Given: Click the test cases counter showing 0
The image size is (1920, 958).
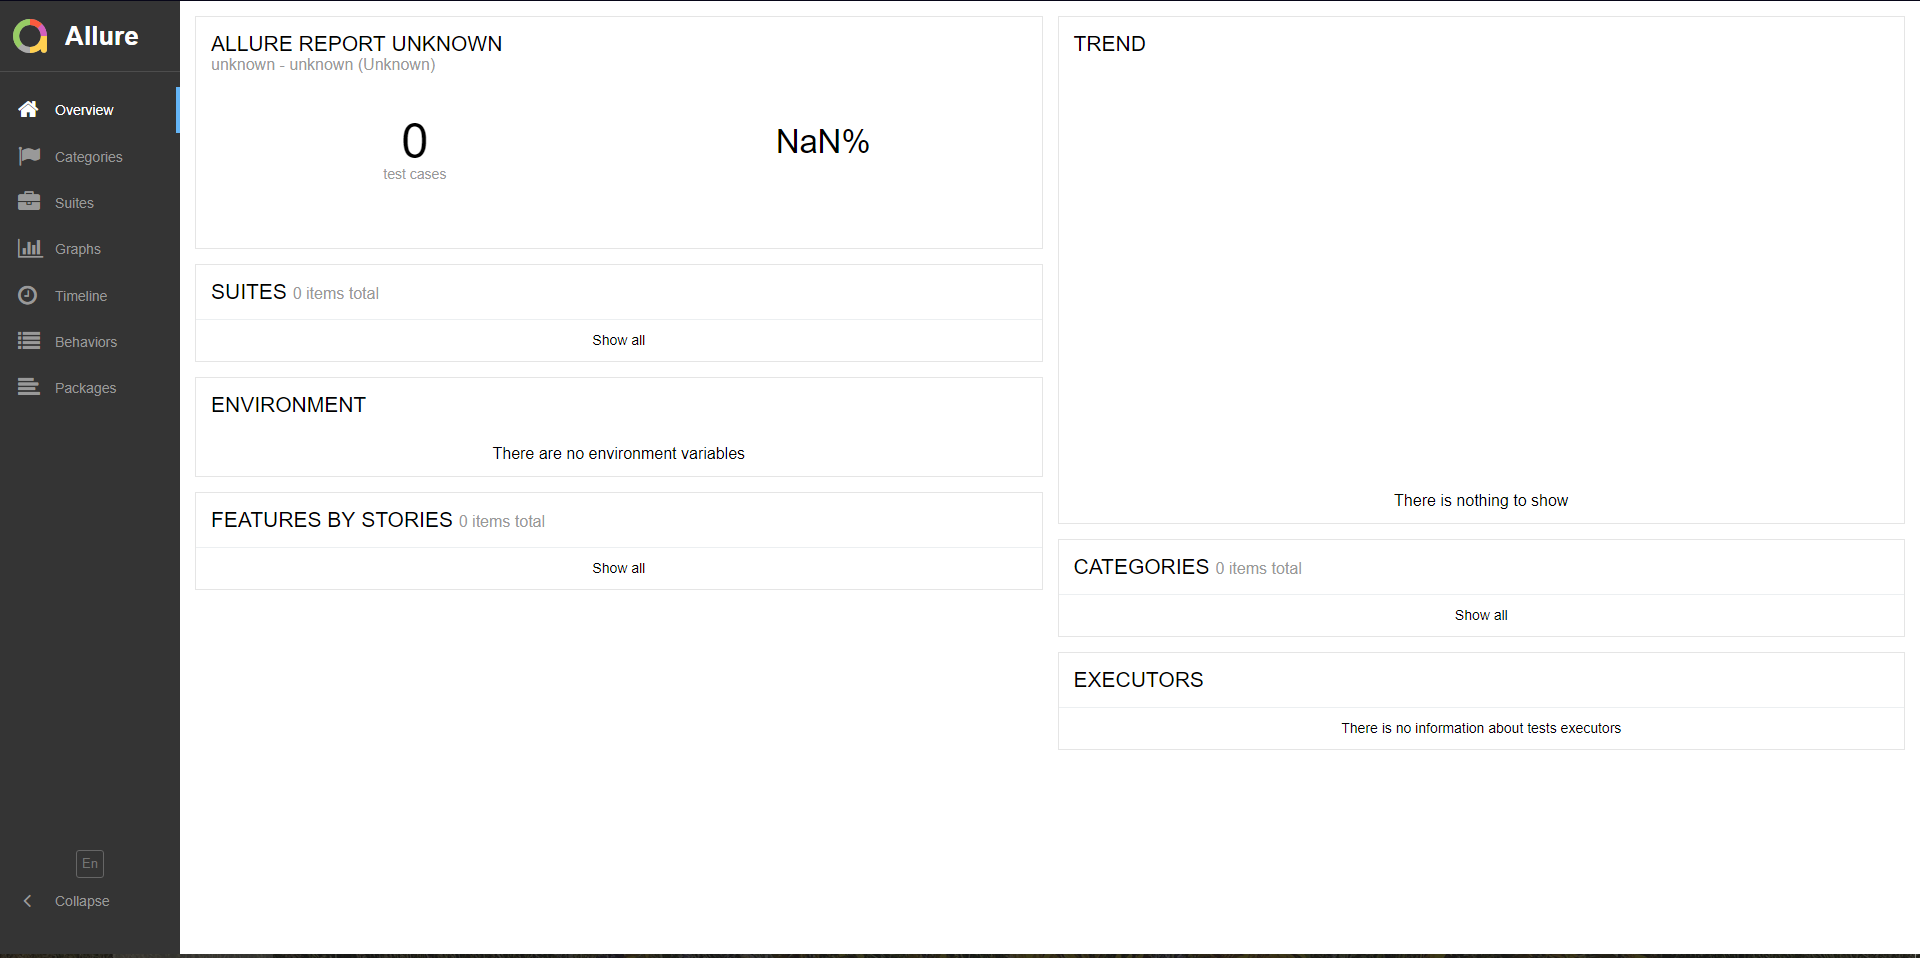Looking at the screenshot, I should point(413,150).
